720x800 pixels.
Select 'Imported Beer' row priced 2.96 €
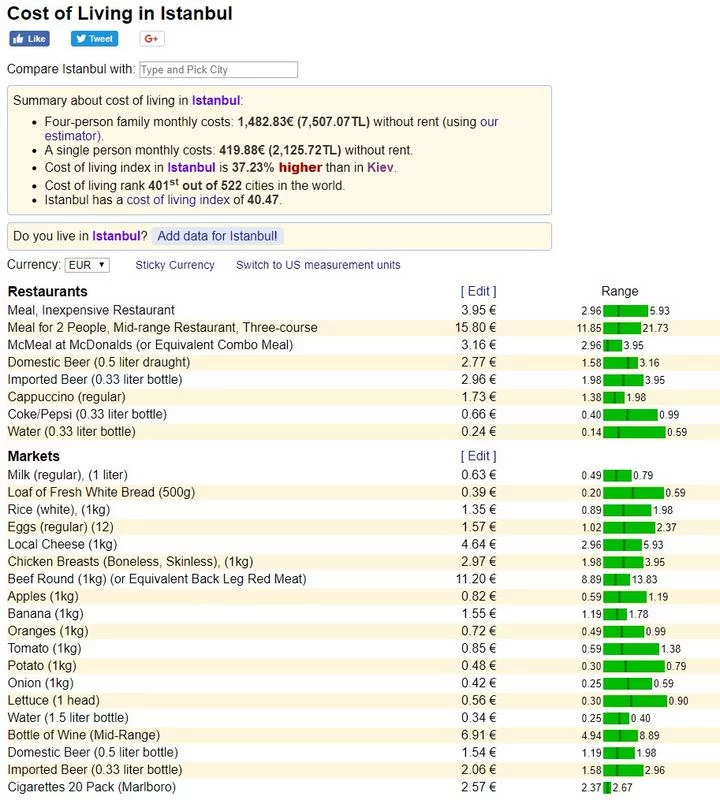pos(95,380)
